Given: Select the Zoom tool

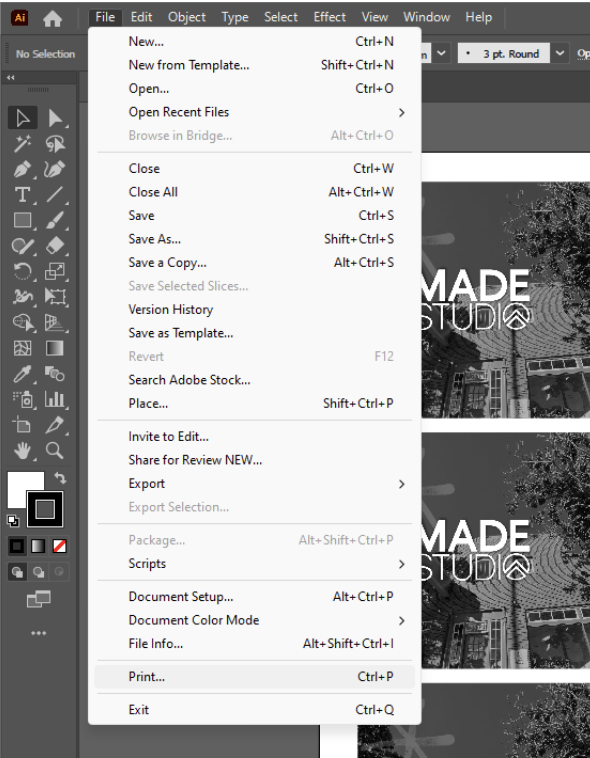Looking at the screenshot, I should point(55,451).
